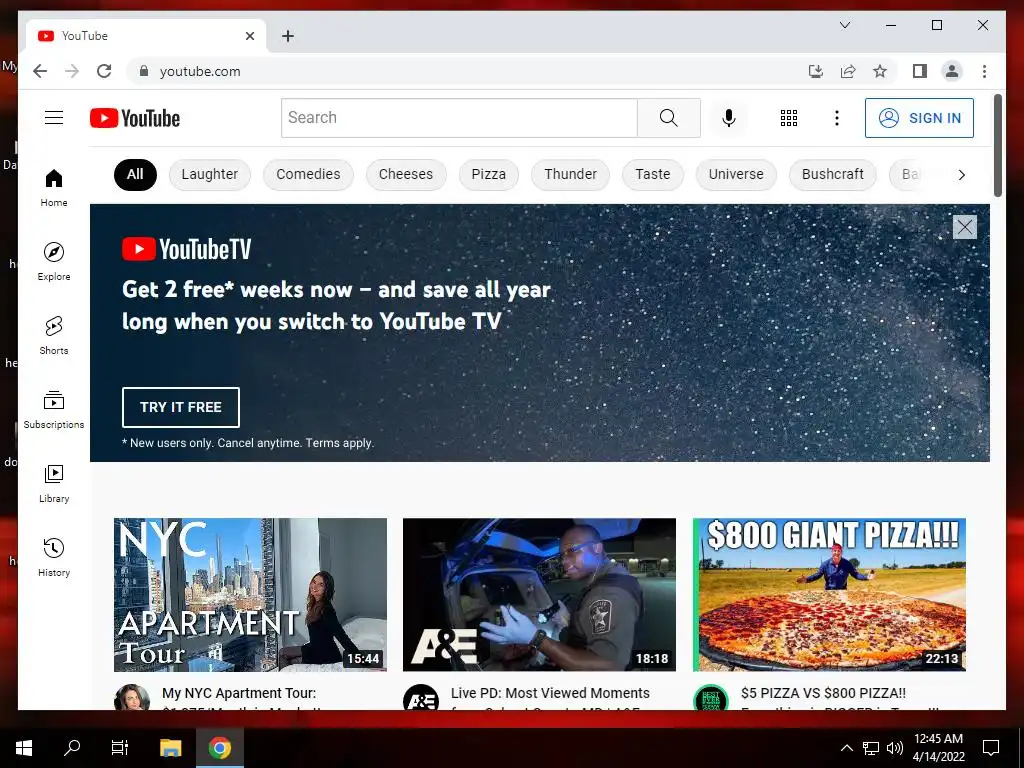The image size is (1024, 768).
Task: Select the Cheeses chip
Action: [x=406, y=174]
